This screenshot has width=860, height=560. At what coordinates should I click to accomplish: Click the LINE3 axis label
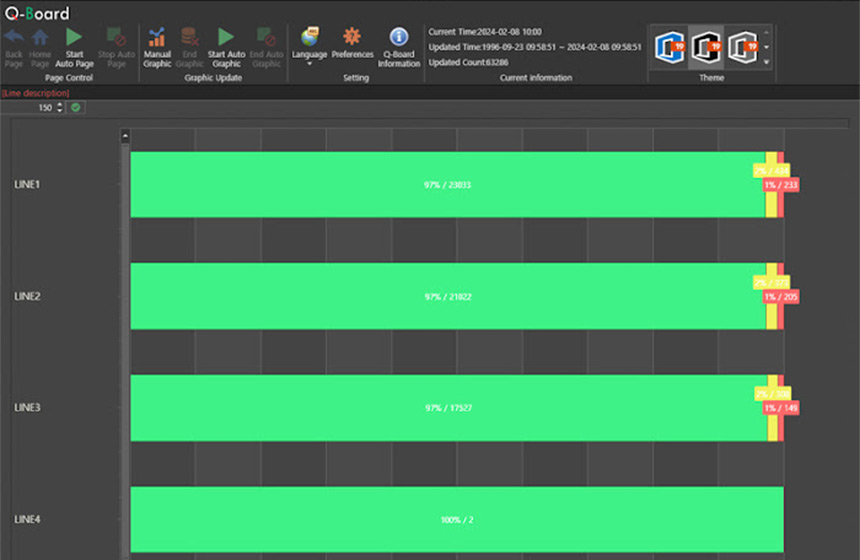27,408
